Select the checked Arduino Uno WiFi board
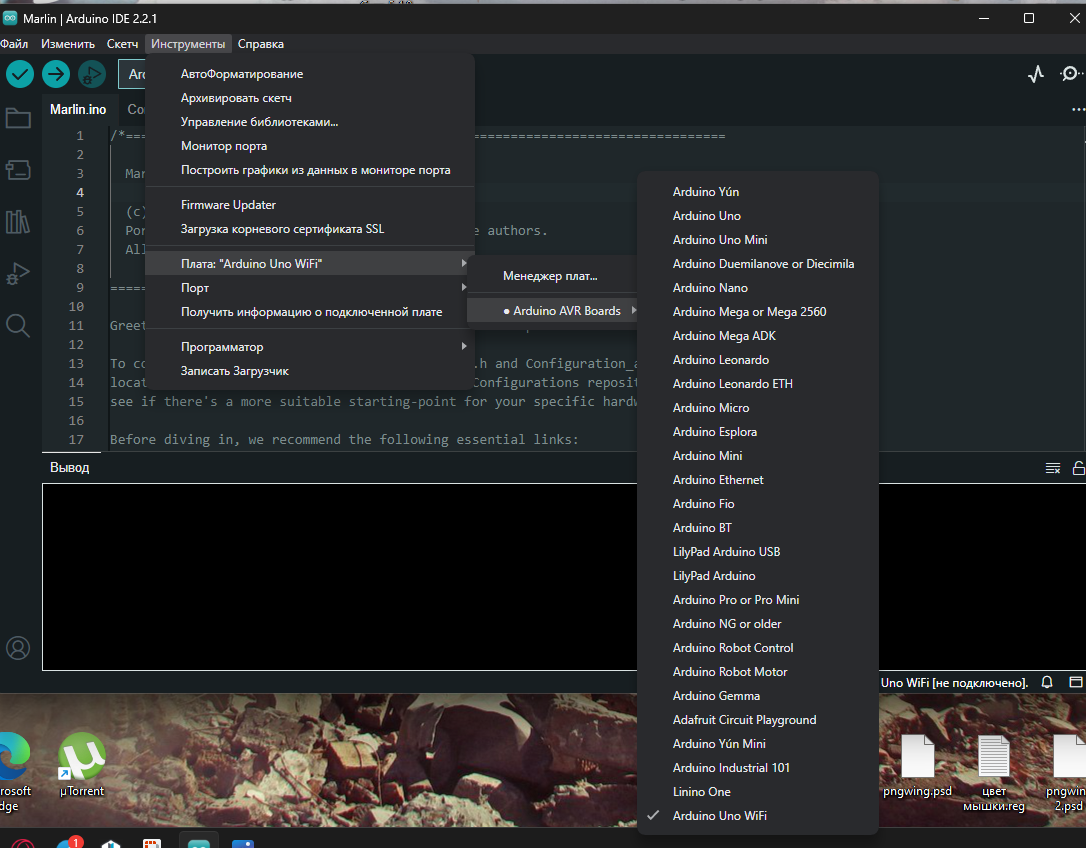 coord(720,816)
